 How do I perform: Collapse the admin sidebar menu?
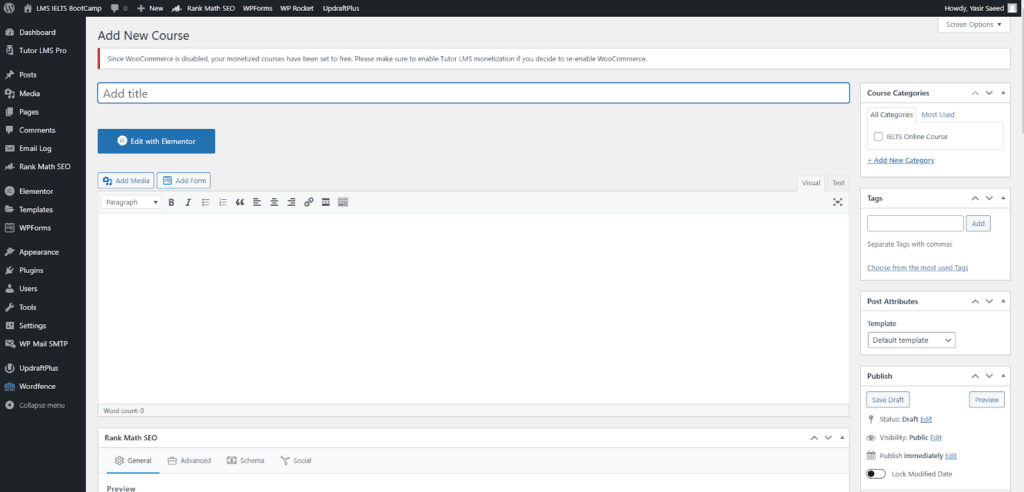coord(42,405)
